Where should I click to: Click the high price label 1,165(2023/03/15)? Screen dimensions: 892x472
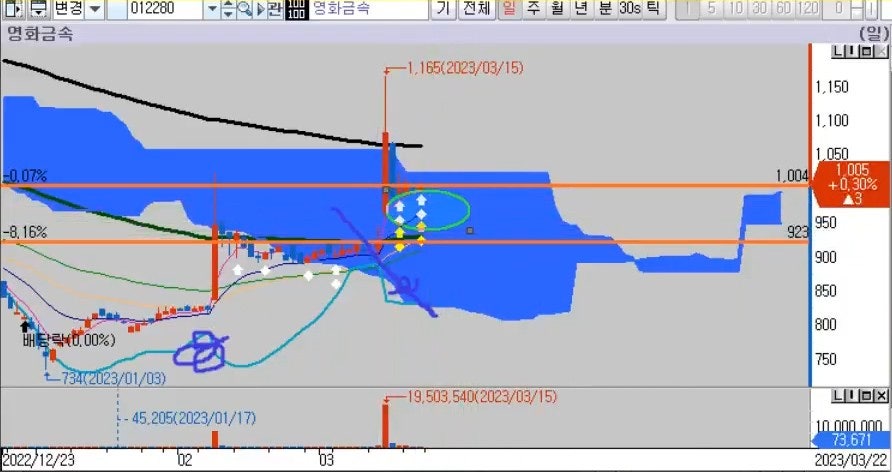[465, 68]
